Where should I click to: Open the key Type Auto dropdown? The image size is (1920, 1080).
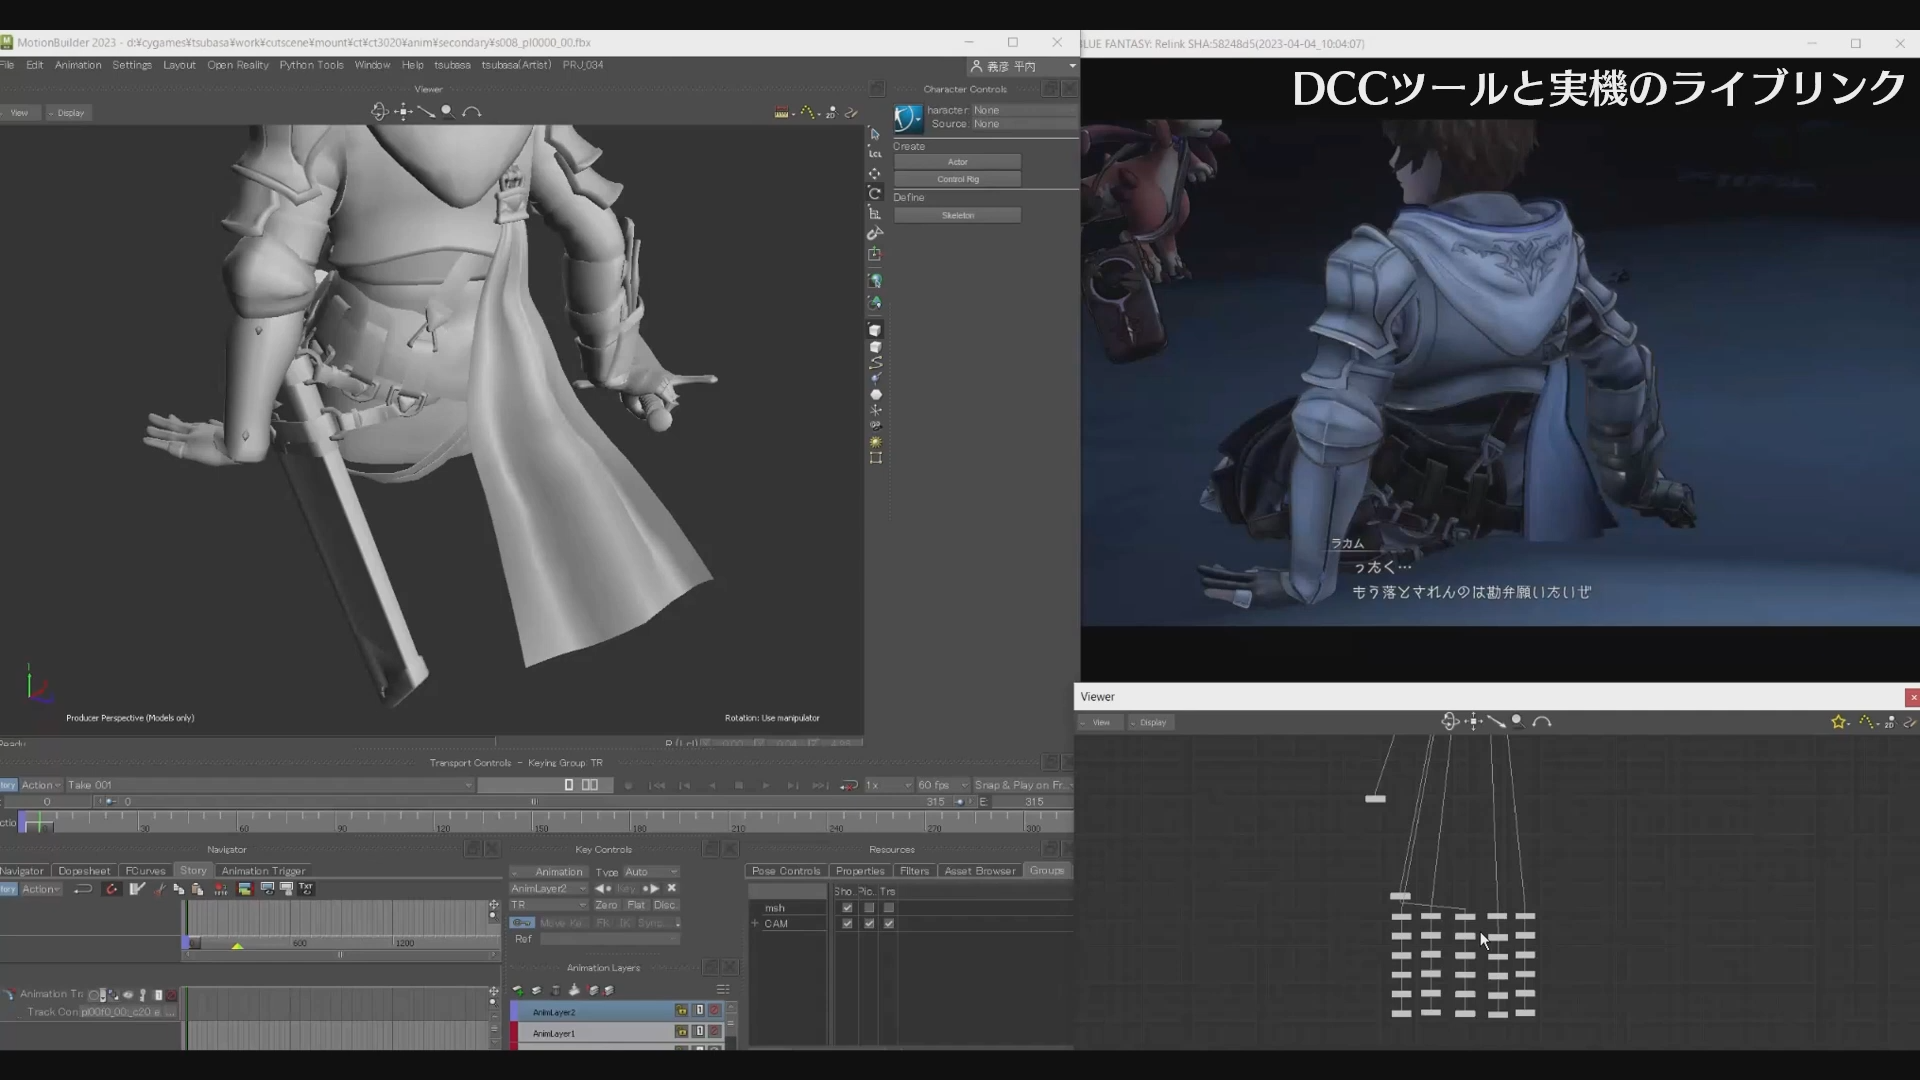tap(651, 872)
